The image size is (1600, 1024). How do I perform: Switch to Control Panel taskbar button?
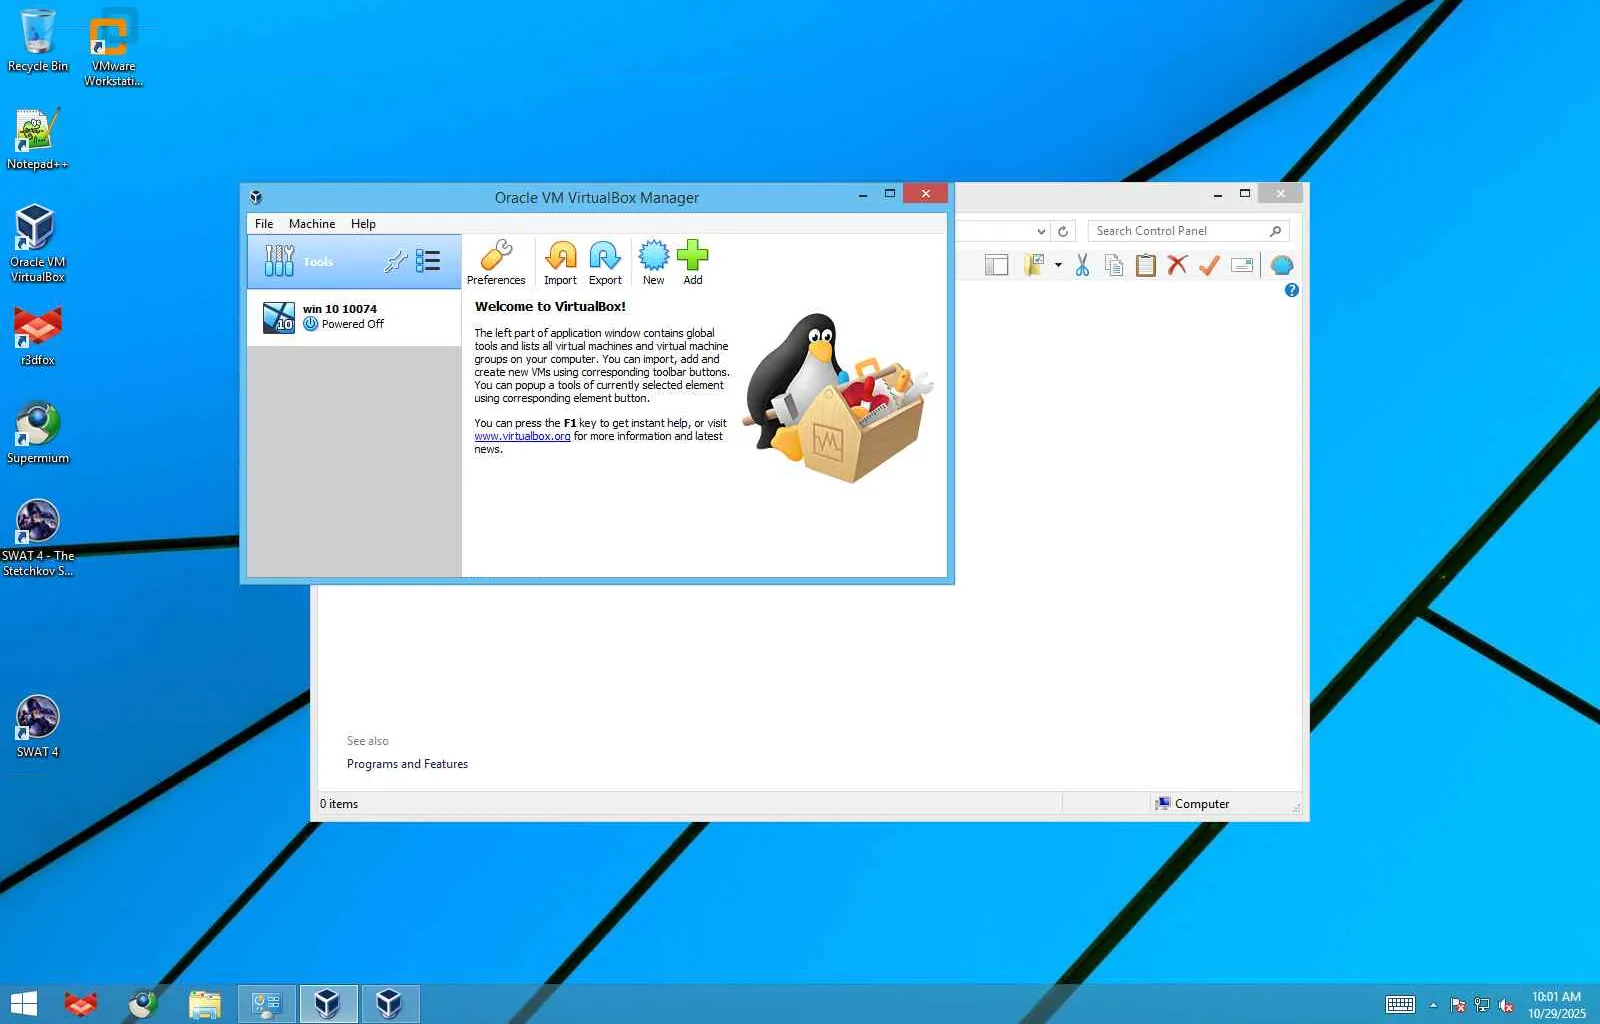(x=266, y=1004)
